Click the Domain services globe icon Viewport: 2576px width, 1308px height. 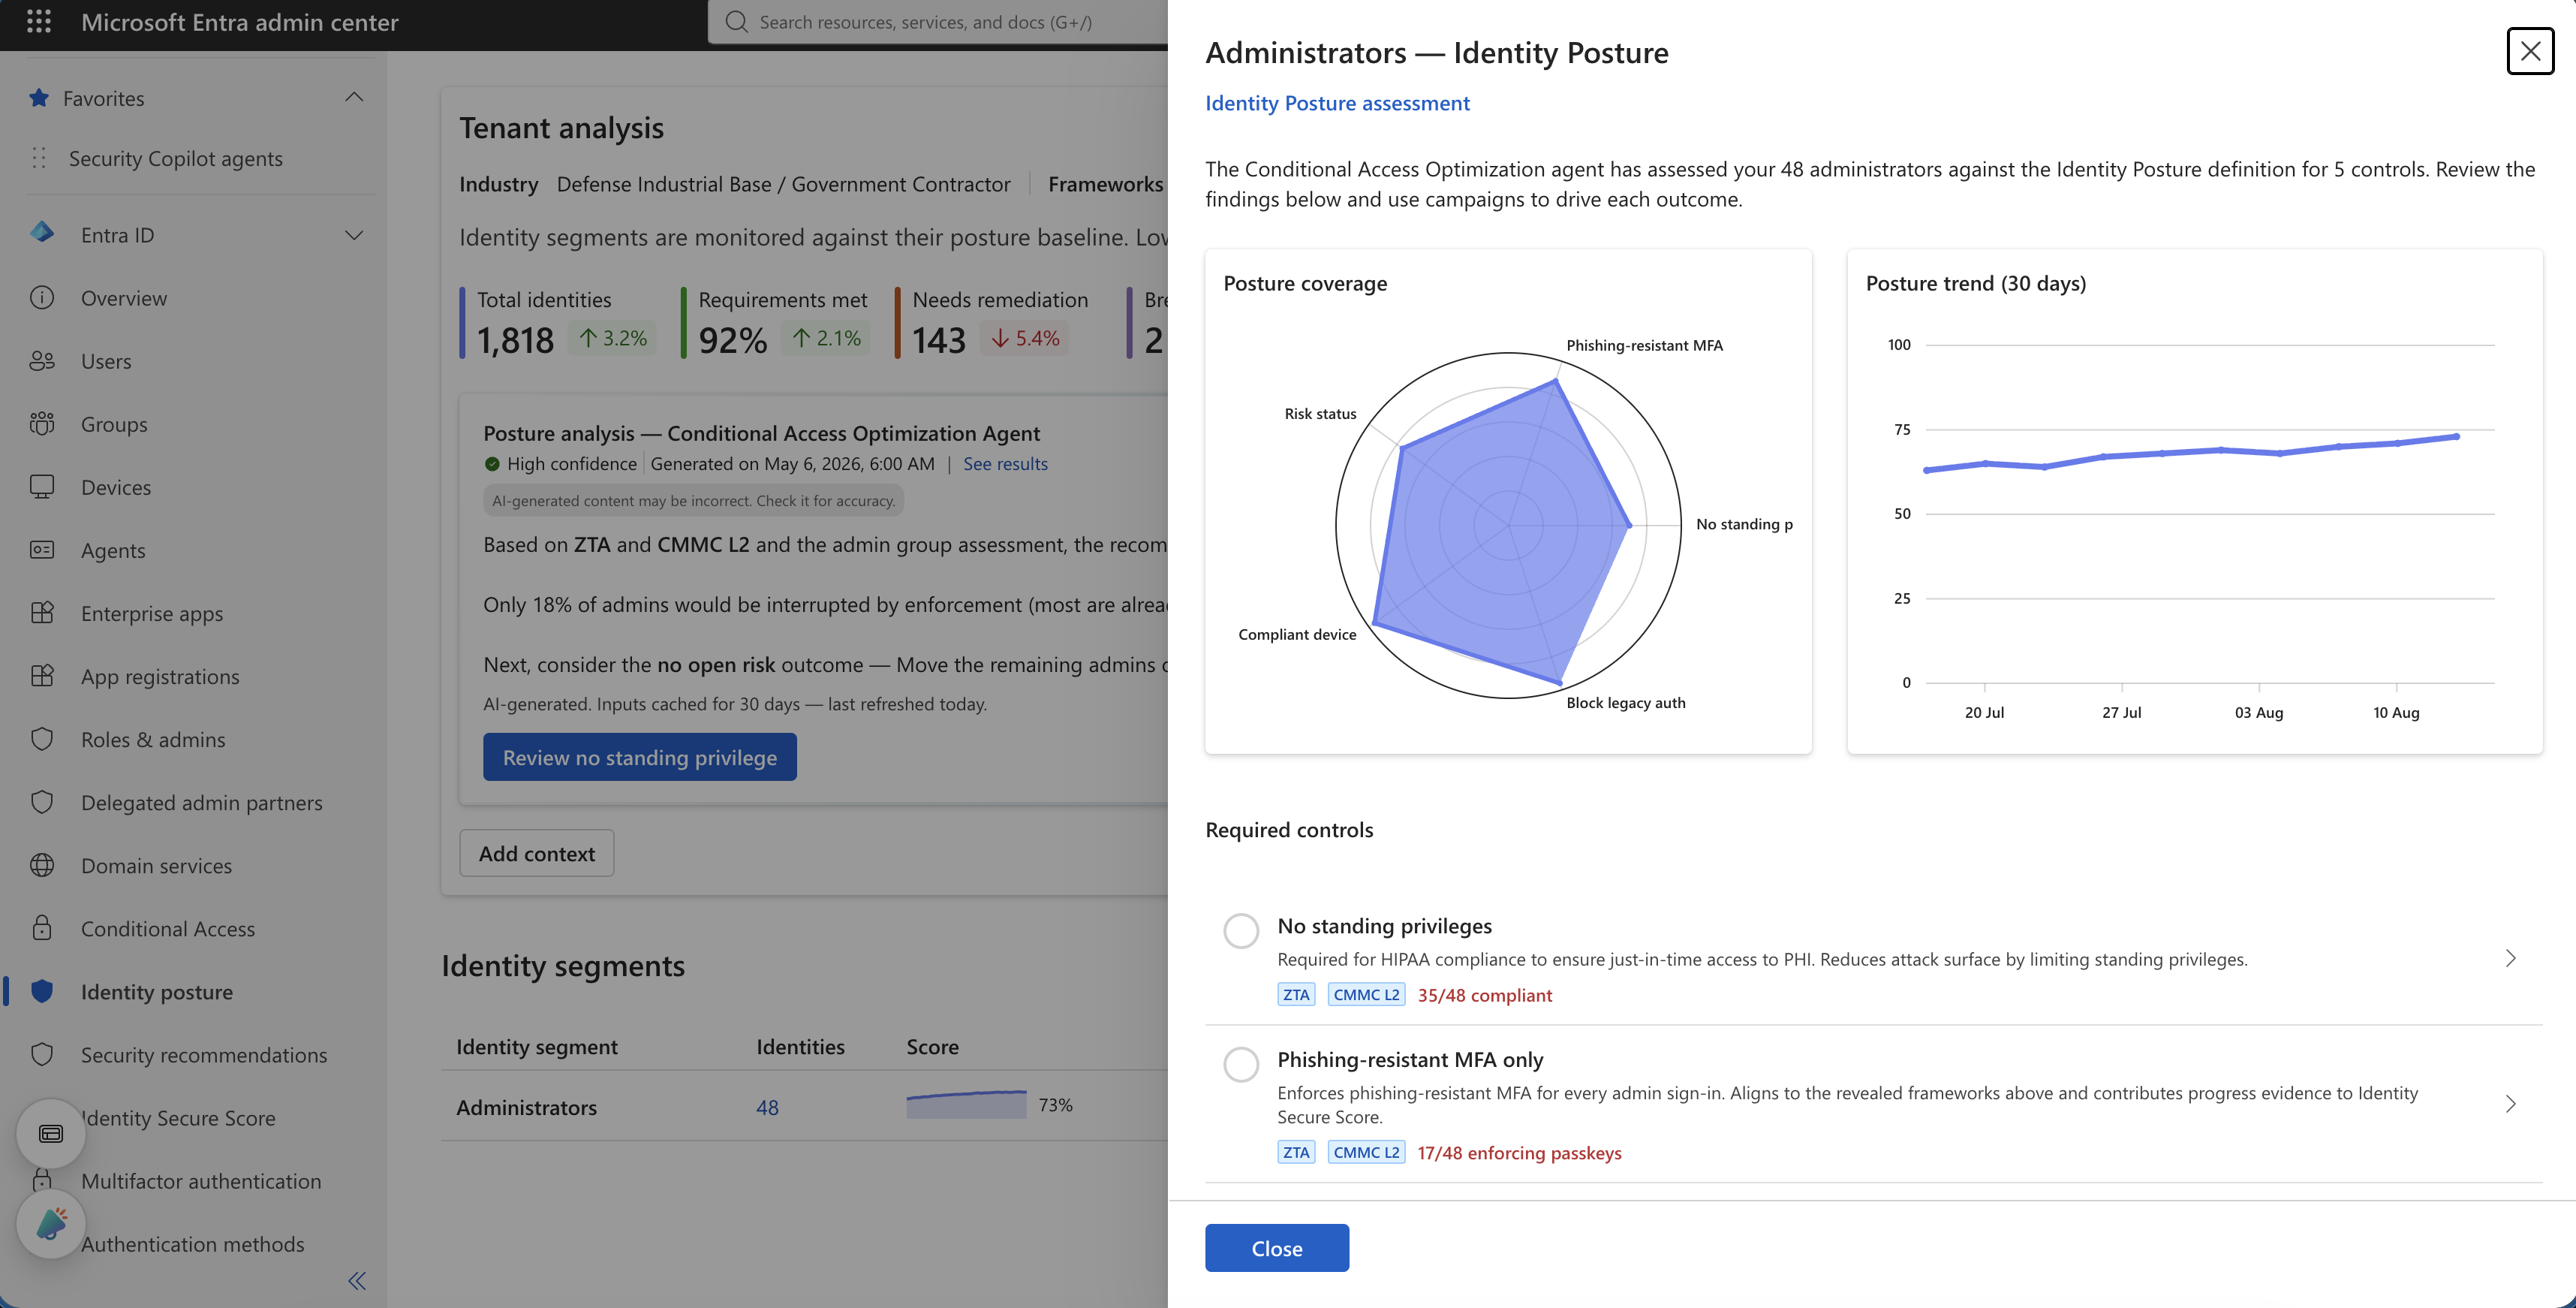click(x=42, y=864)
